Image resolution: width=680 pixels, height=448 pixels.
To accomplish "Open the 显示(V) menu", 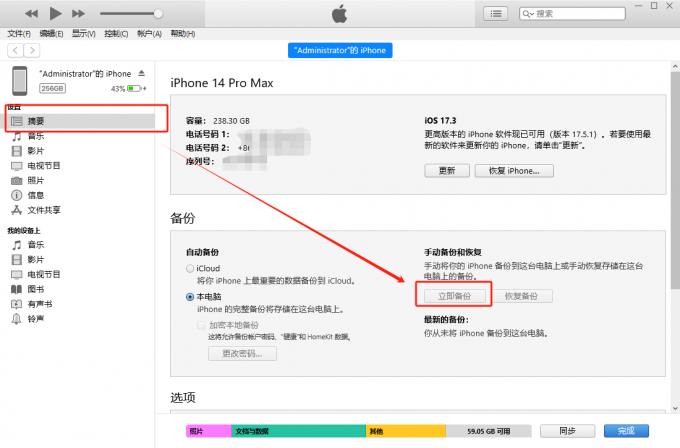I will (x=84, y=34).
